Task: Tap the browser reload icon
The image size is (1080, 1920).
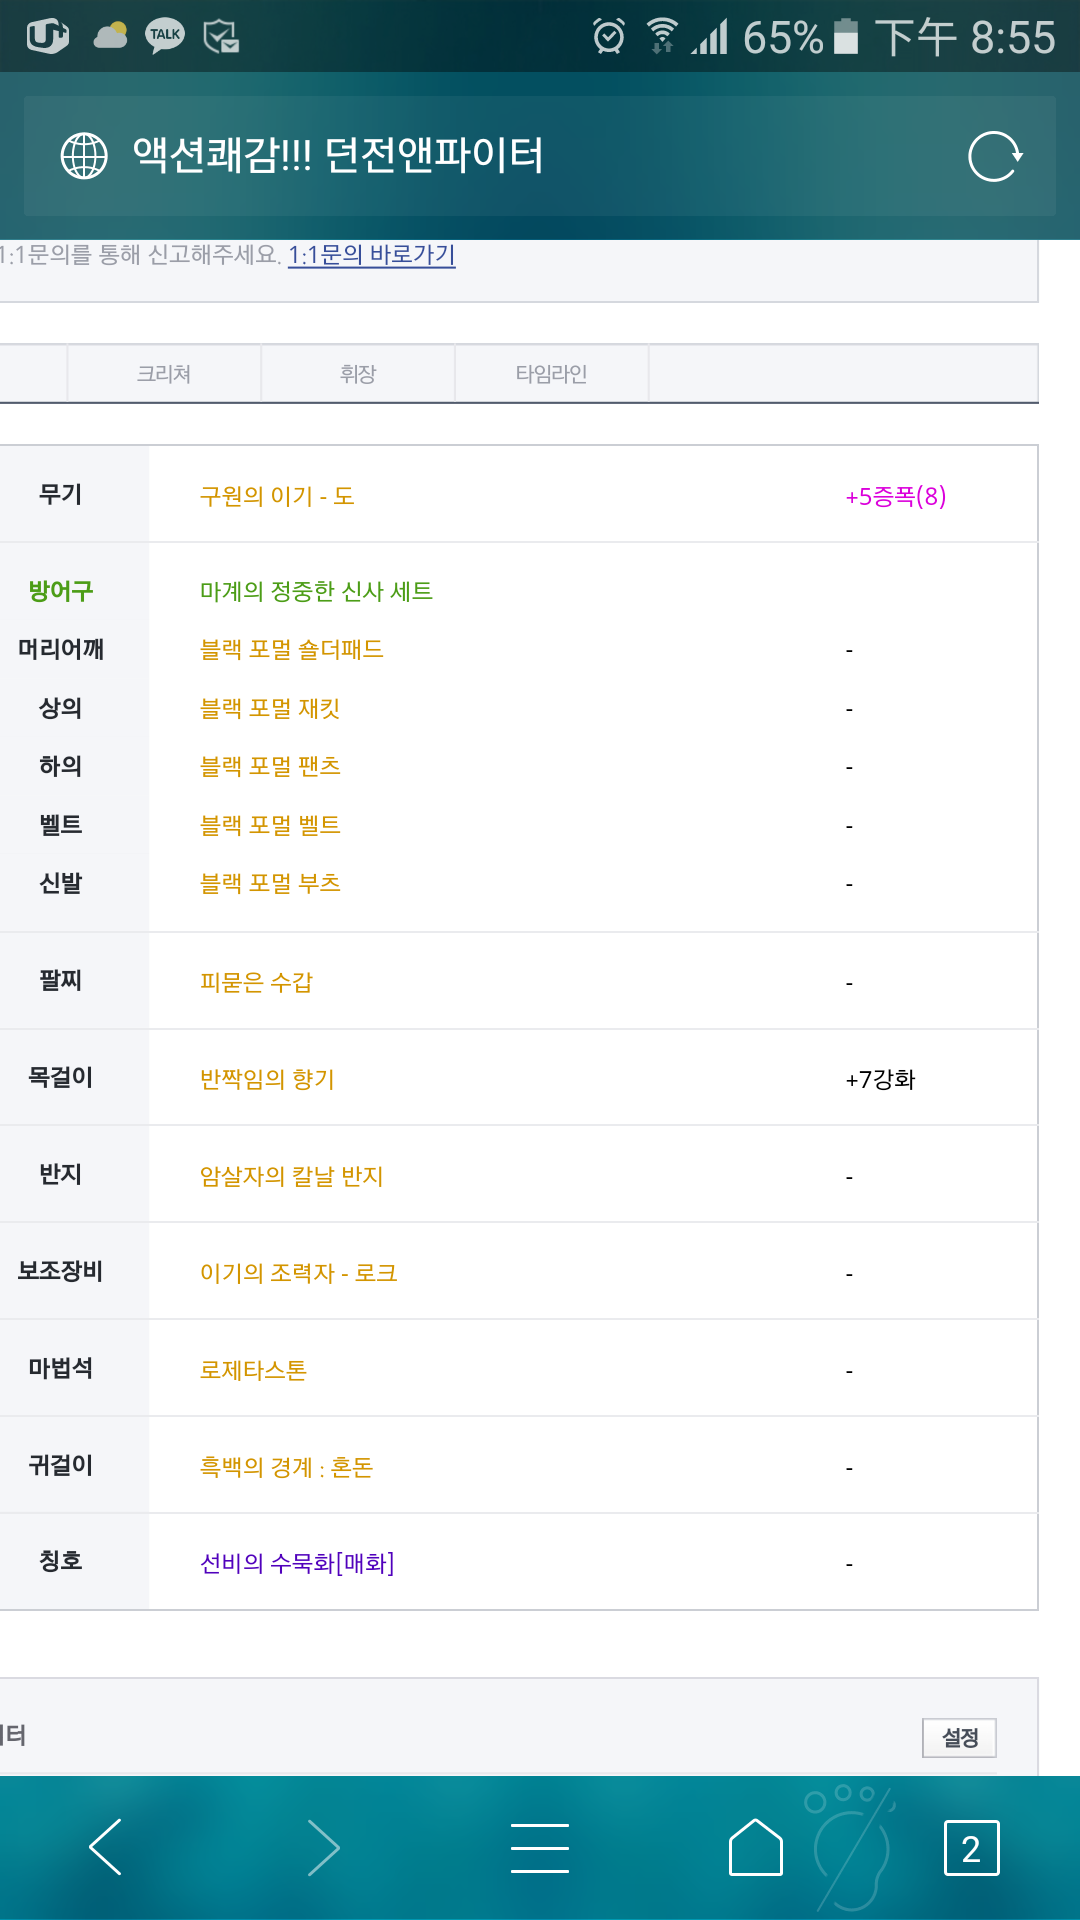Action: [995, 156]
